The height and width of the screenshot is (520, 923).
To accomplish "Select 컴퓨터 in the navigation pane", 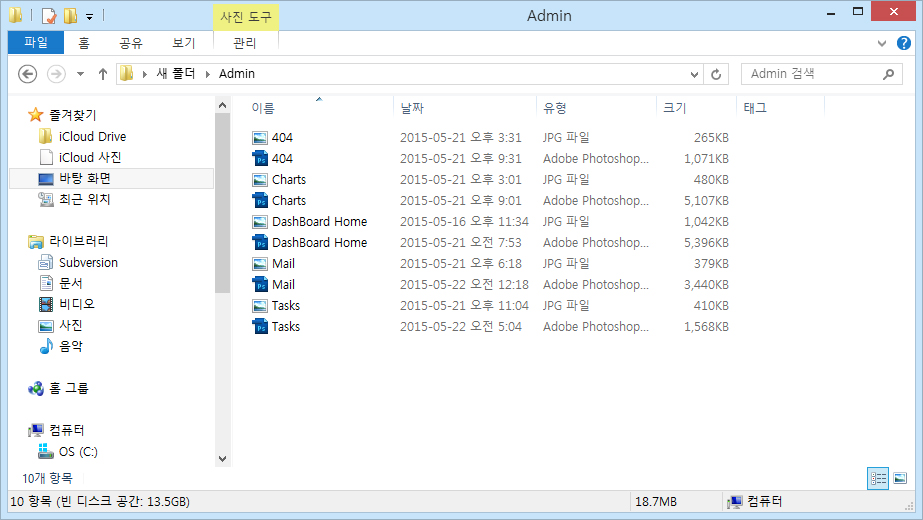I will 66,430.
